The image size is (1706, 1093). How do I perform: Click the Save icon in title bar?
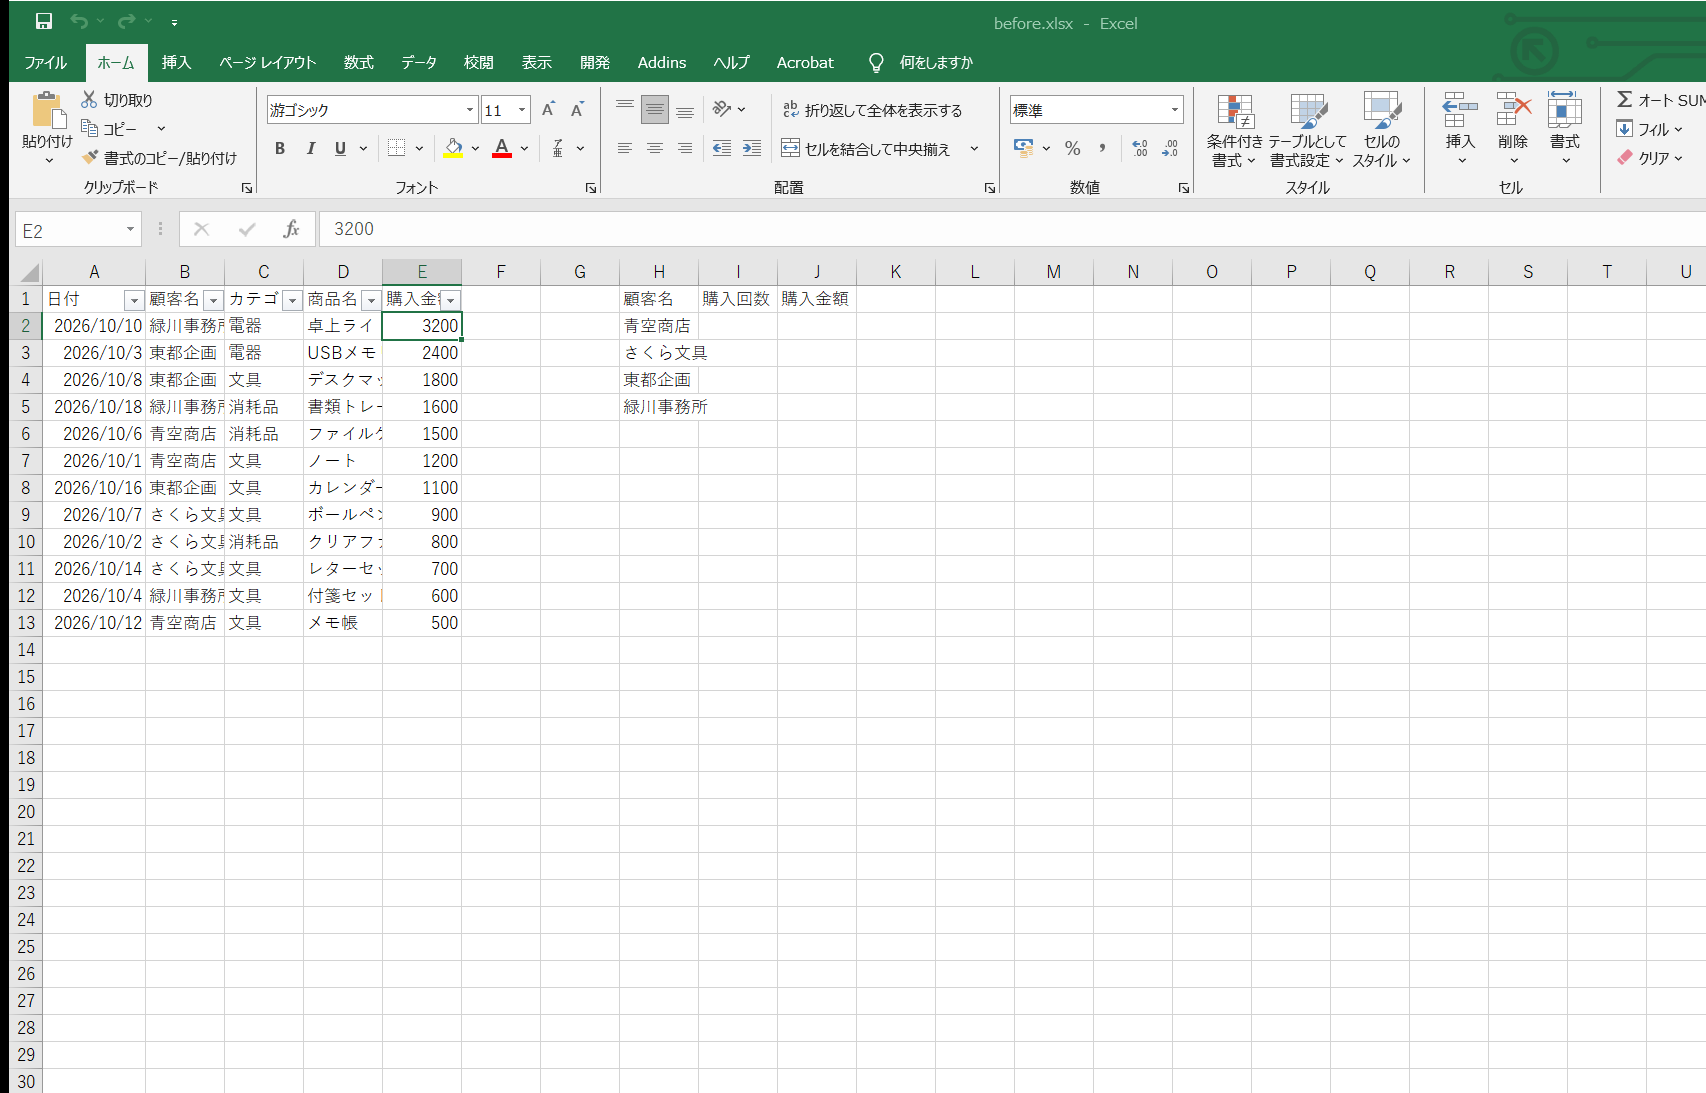(44, 21)
